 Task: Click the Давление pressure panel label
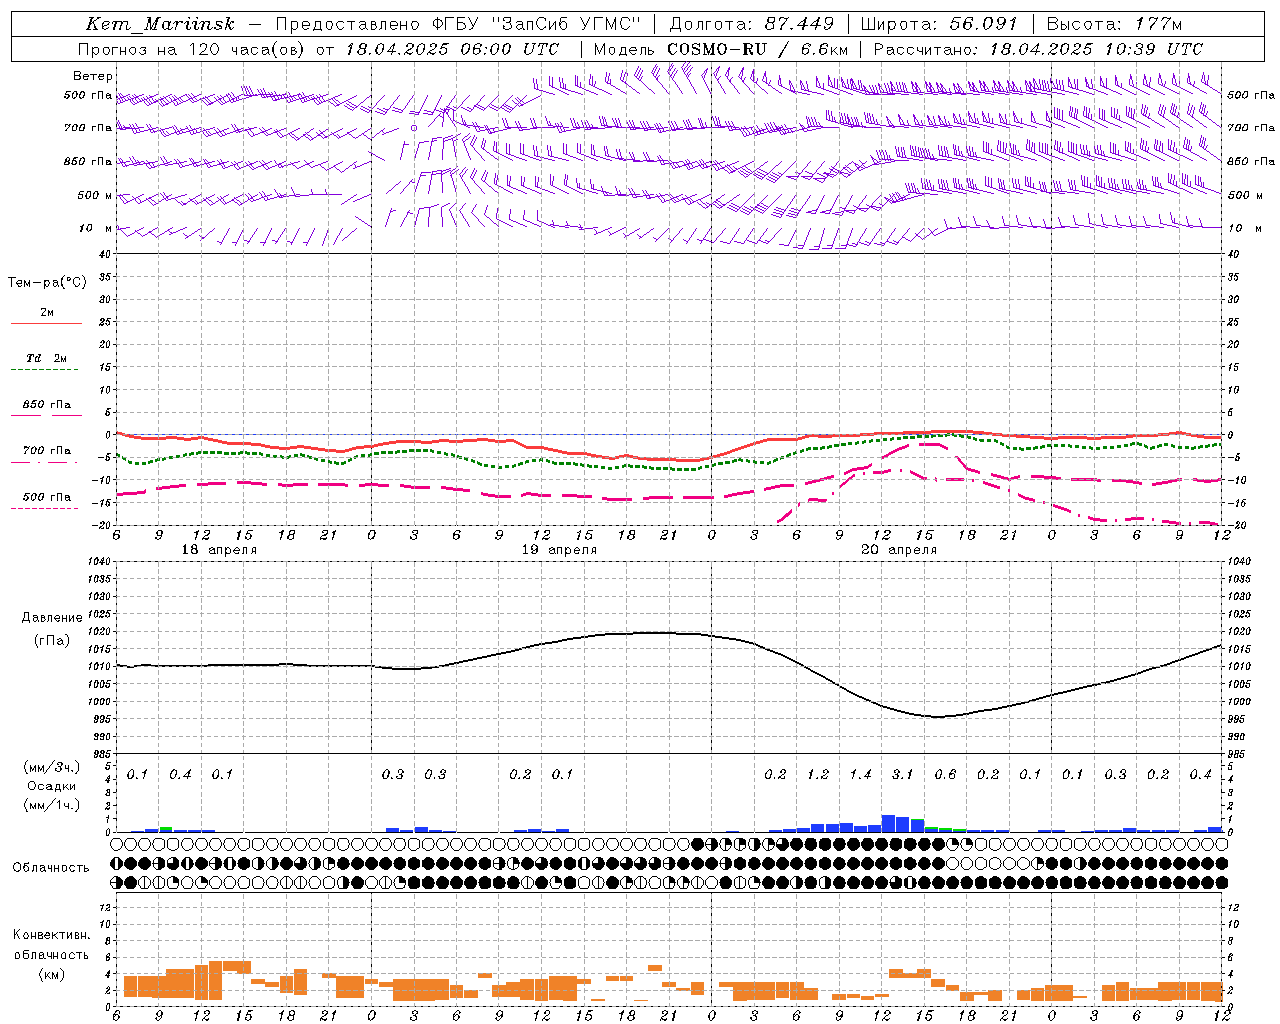click(x=52, y=618)
